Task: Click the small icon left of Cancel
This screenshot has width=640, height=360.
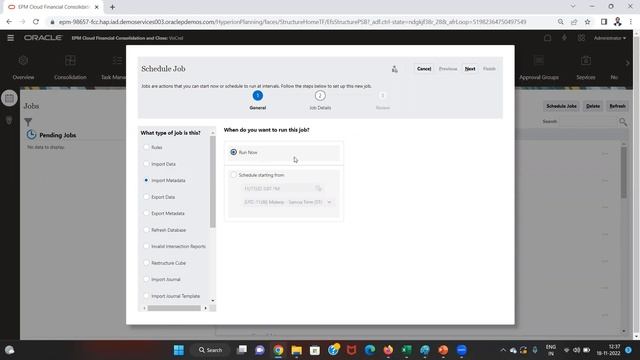Action: pyautogui.click(x=394, y=69)
